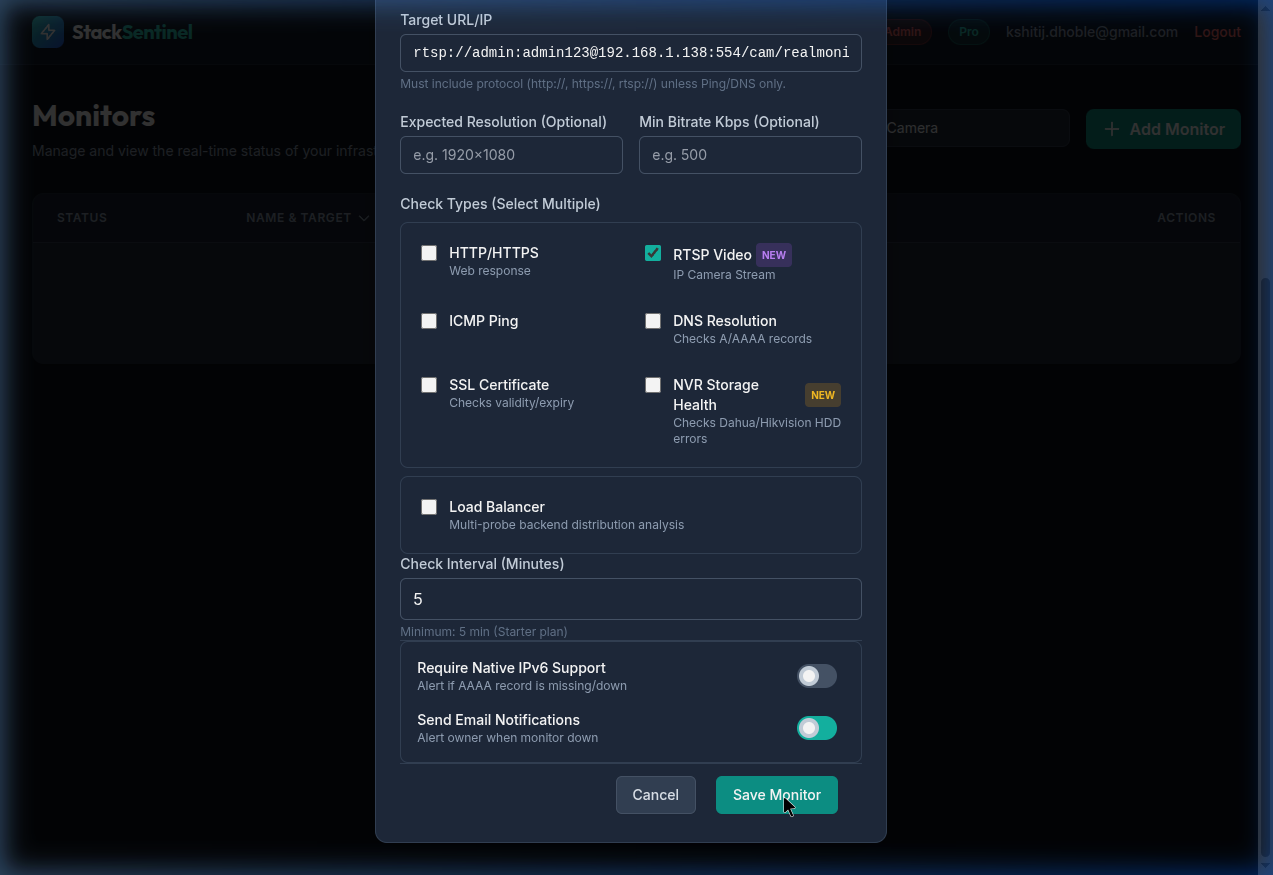1273x875 pixels.
Task: Click 'Must include protocol' hint text
Action: [593, 84]
